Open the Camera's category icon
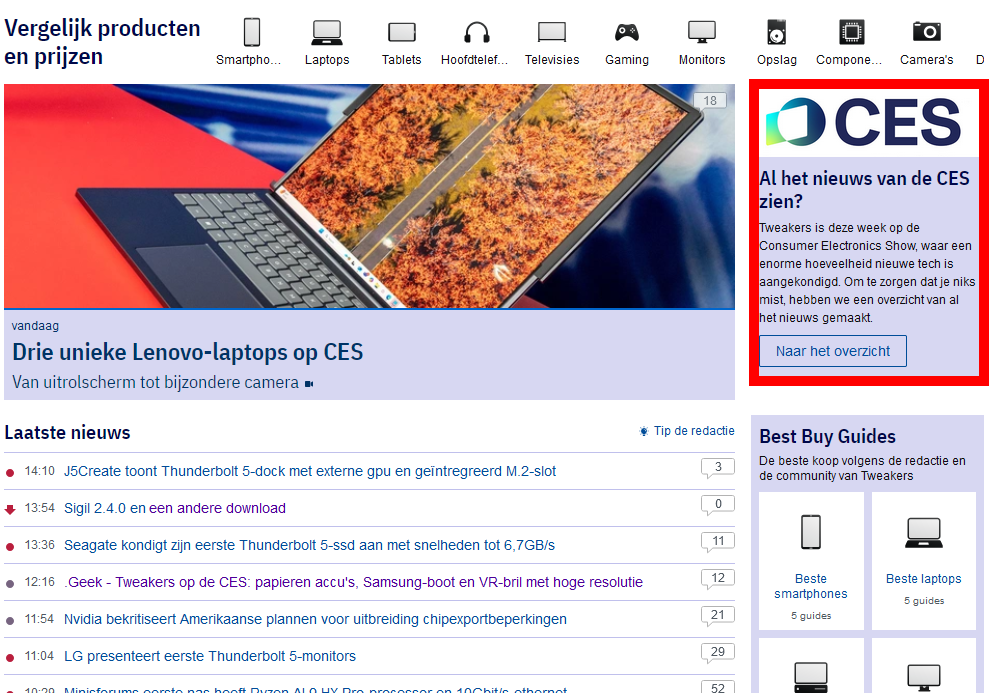Screen dimensions: 991x693 (927, 32)
